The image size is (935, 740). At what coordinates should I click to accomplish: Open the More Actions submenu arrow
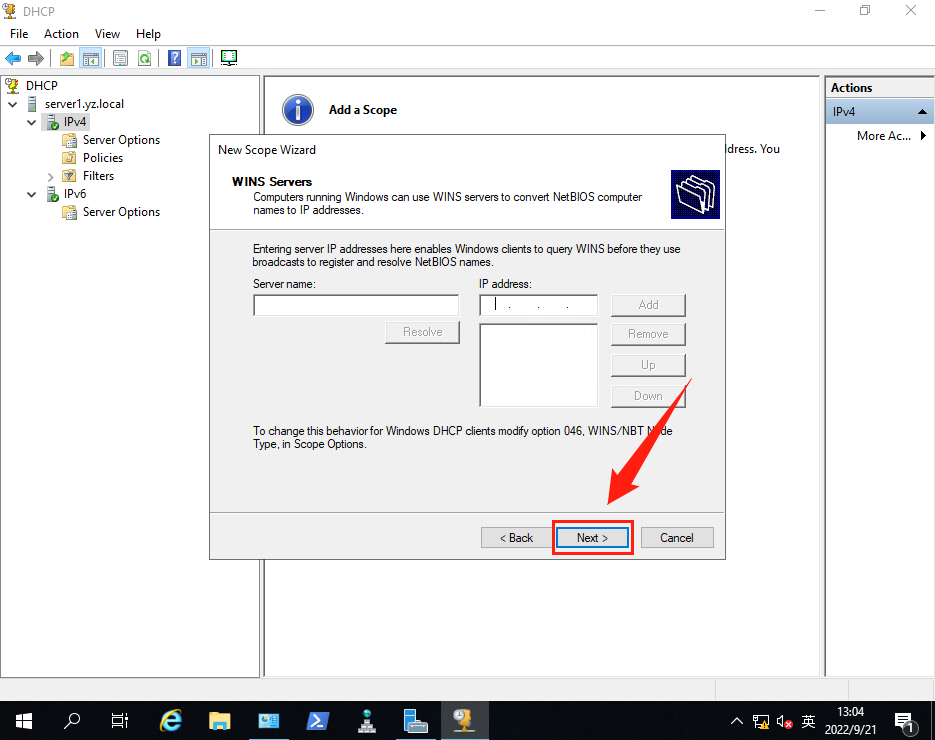pyautogui.click(x=923, y=135)
